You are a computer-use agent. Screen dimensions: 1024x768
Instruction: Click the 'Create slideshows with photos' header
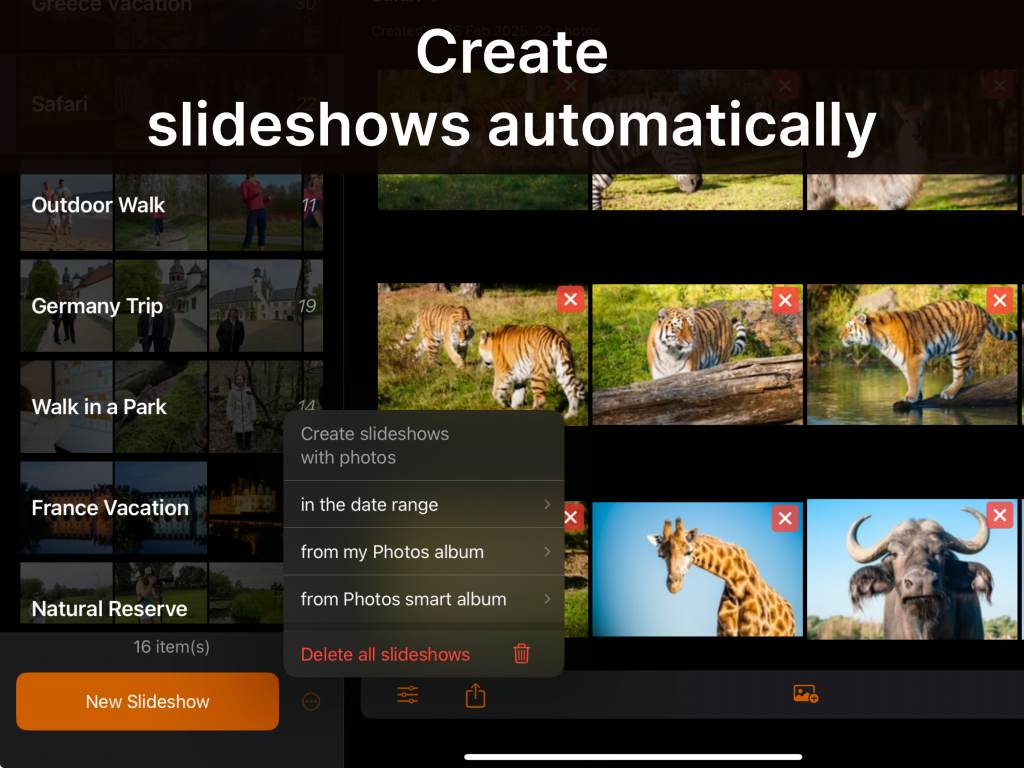pos(375,445)
